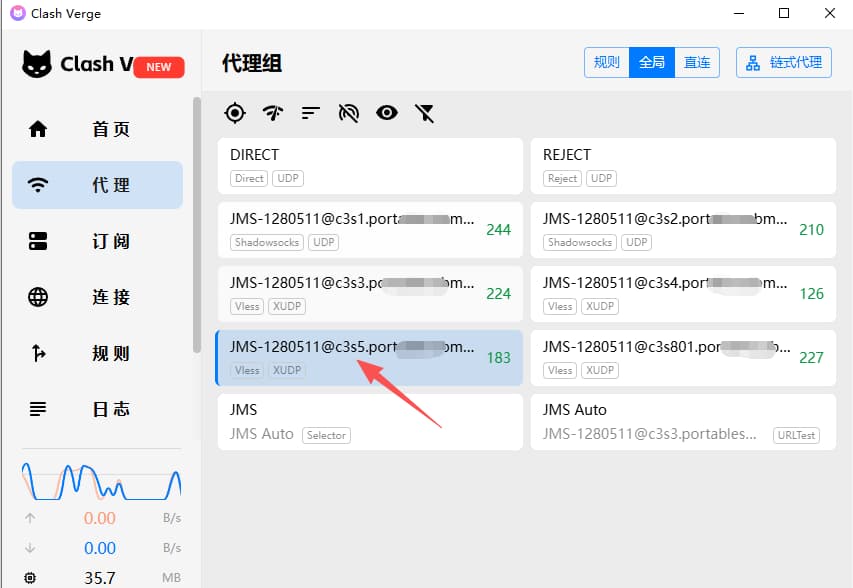Run the delay test wifi icon
The width and height of the screenshot is (853, 588).
(x=273, y=113)
